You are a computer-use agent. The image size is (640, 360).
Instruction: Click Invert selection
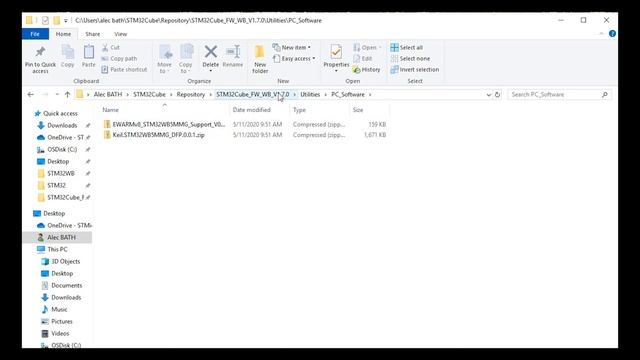click(415, 70)
